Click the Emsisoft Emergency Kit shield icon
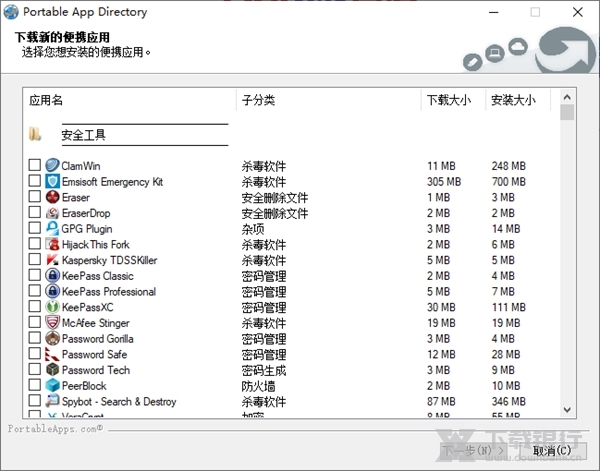The width and height of the screenshot is (600, 471). tap(52, 181)
